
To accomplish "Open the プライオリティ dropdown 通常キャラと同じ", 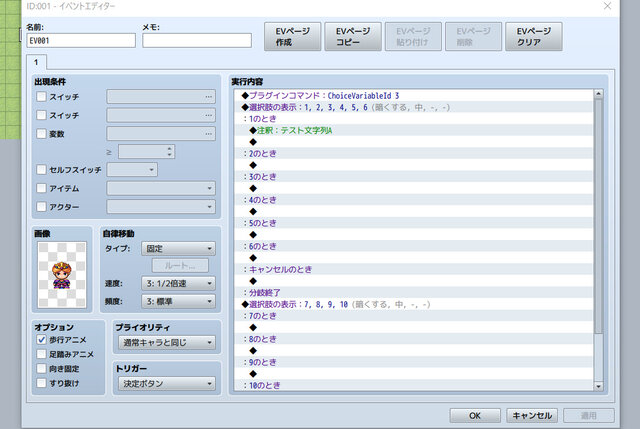I will [167, 342].
